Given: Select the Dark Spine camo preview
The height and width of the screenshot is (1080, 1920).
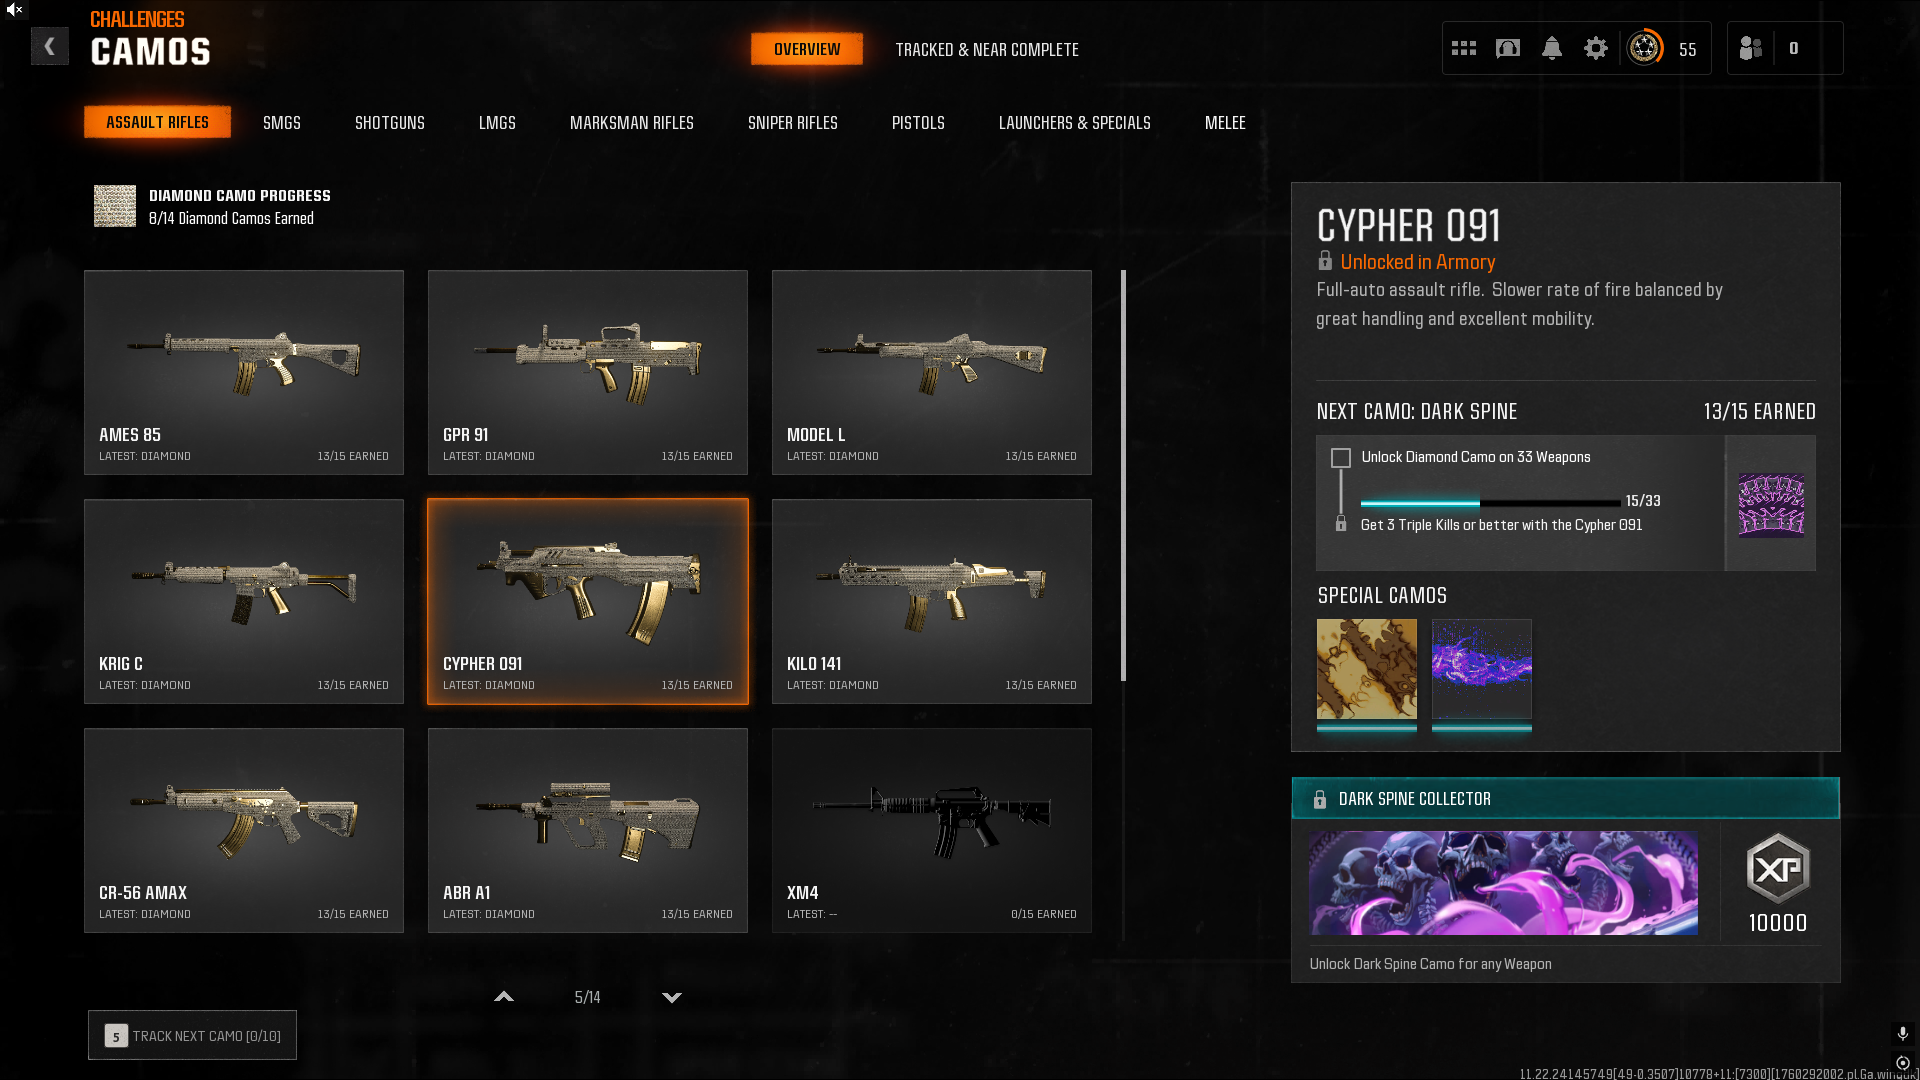Looking at the screenshot, I should tap(1771, 505).
